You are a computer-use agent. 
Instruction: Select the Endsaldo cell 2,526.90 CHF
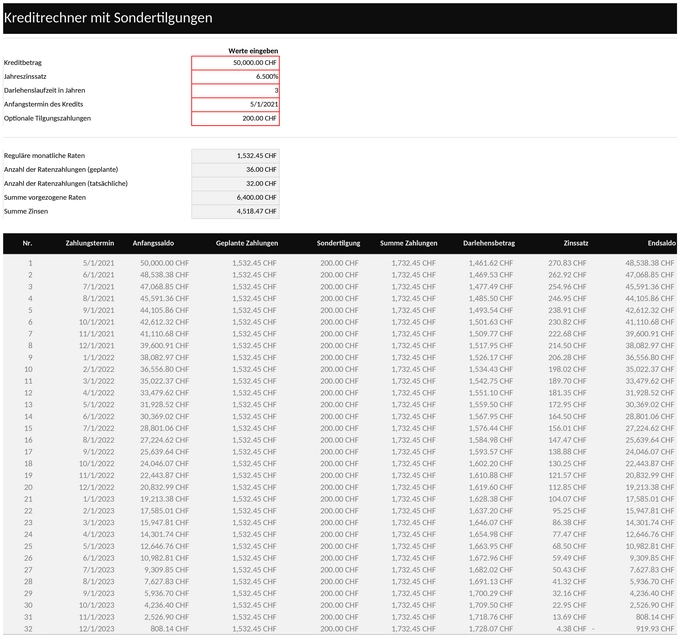tap(652, 605)
